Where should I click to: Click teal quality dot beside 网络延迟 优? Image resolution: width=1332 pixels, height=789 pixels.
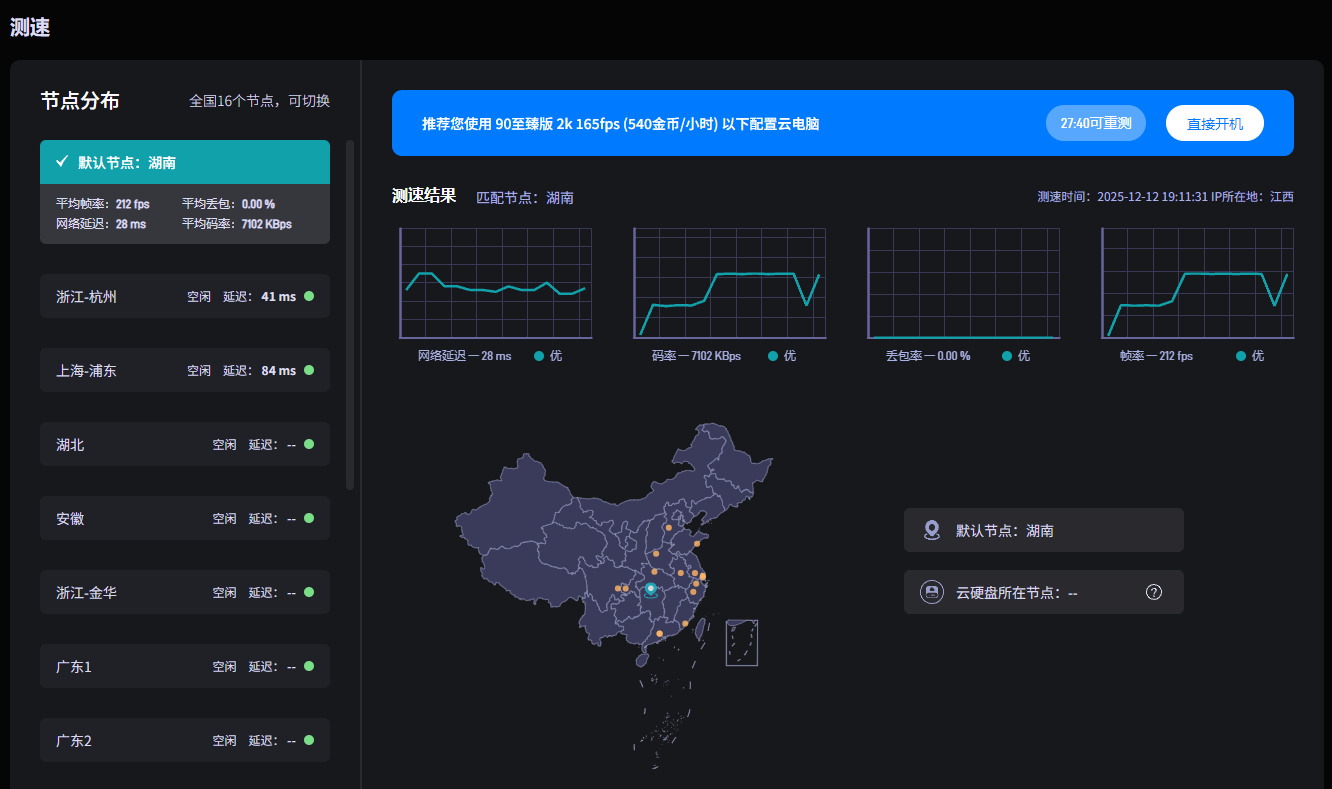click(x=539, y=356)
